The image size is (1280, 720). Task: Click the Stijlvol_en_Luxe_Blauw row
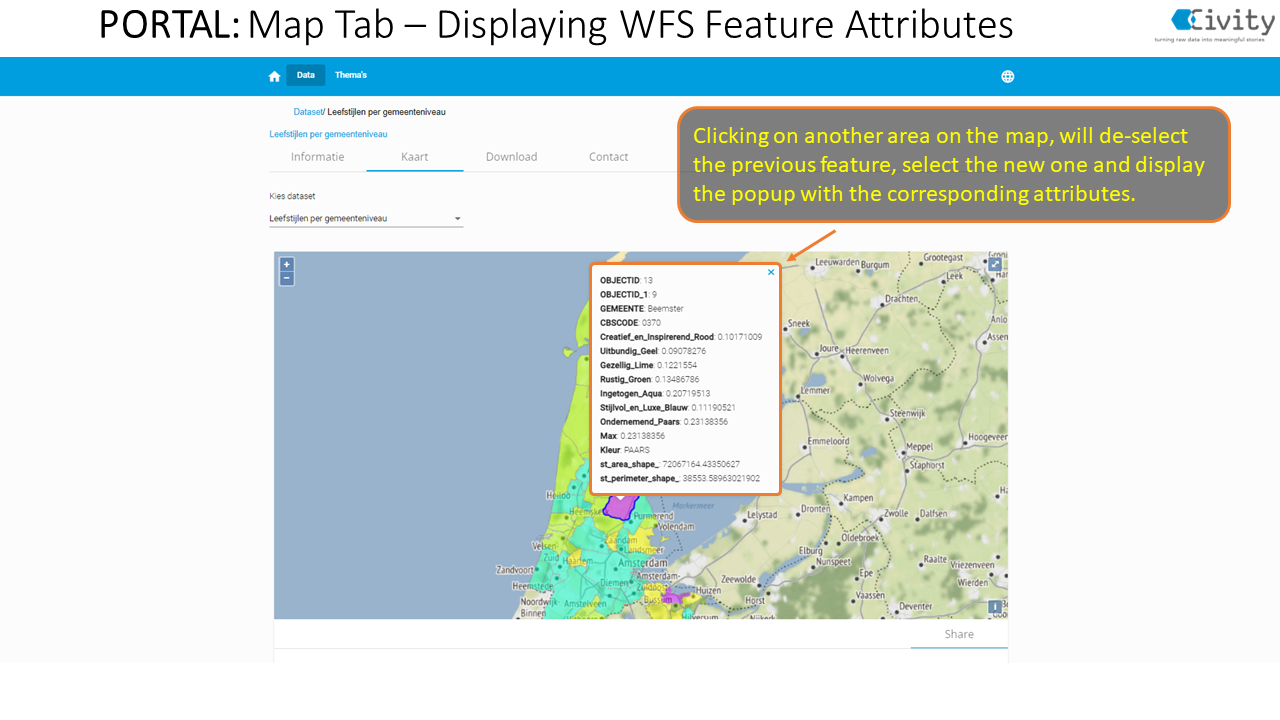[x=668, y=408]
